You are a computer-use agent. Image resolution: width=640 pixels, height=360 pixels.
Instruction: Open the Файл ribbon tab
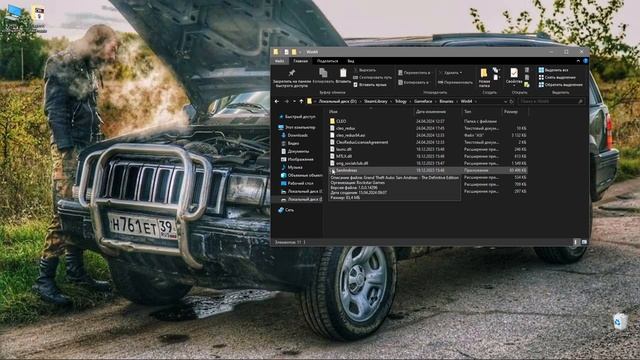(x=280, y=61)
